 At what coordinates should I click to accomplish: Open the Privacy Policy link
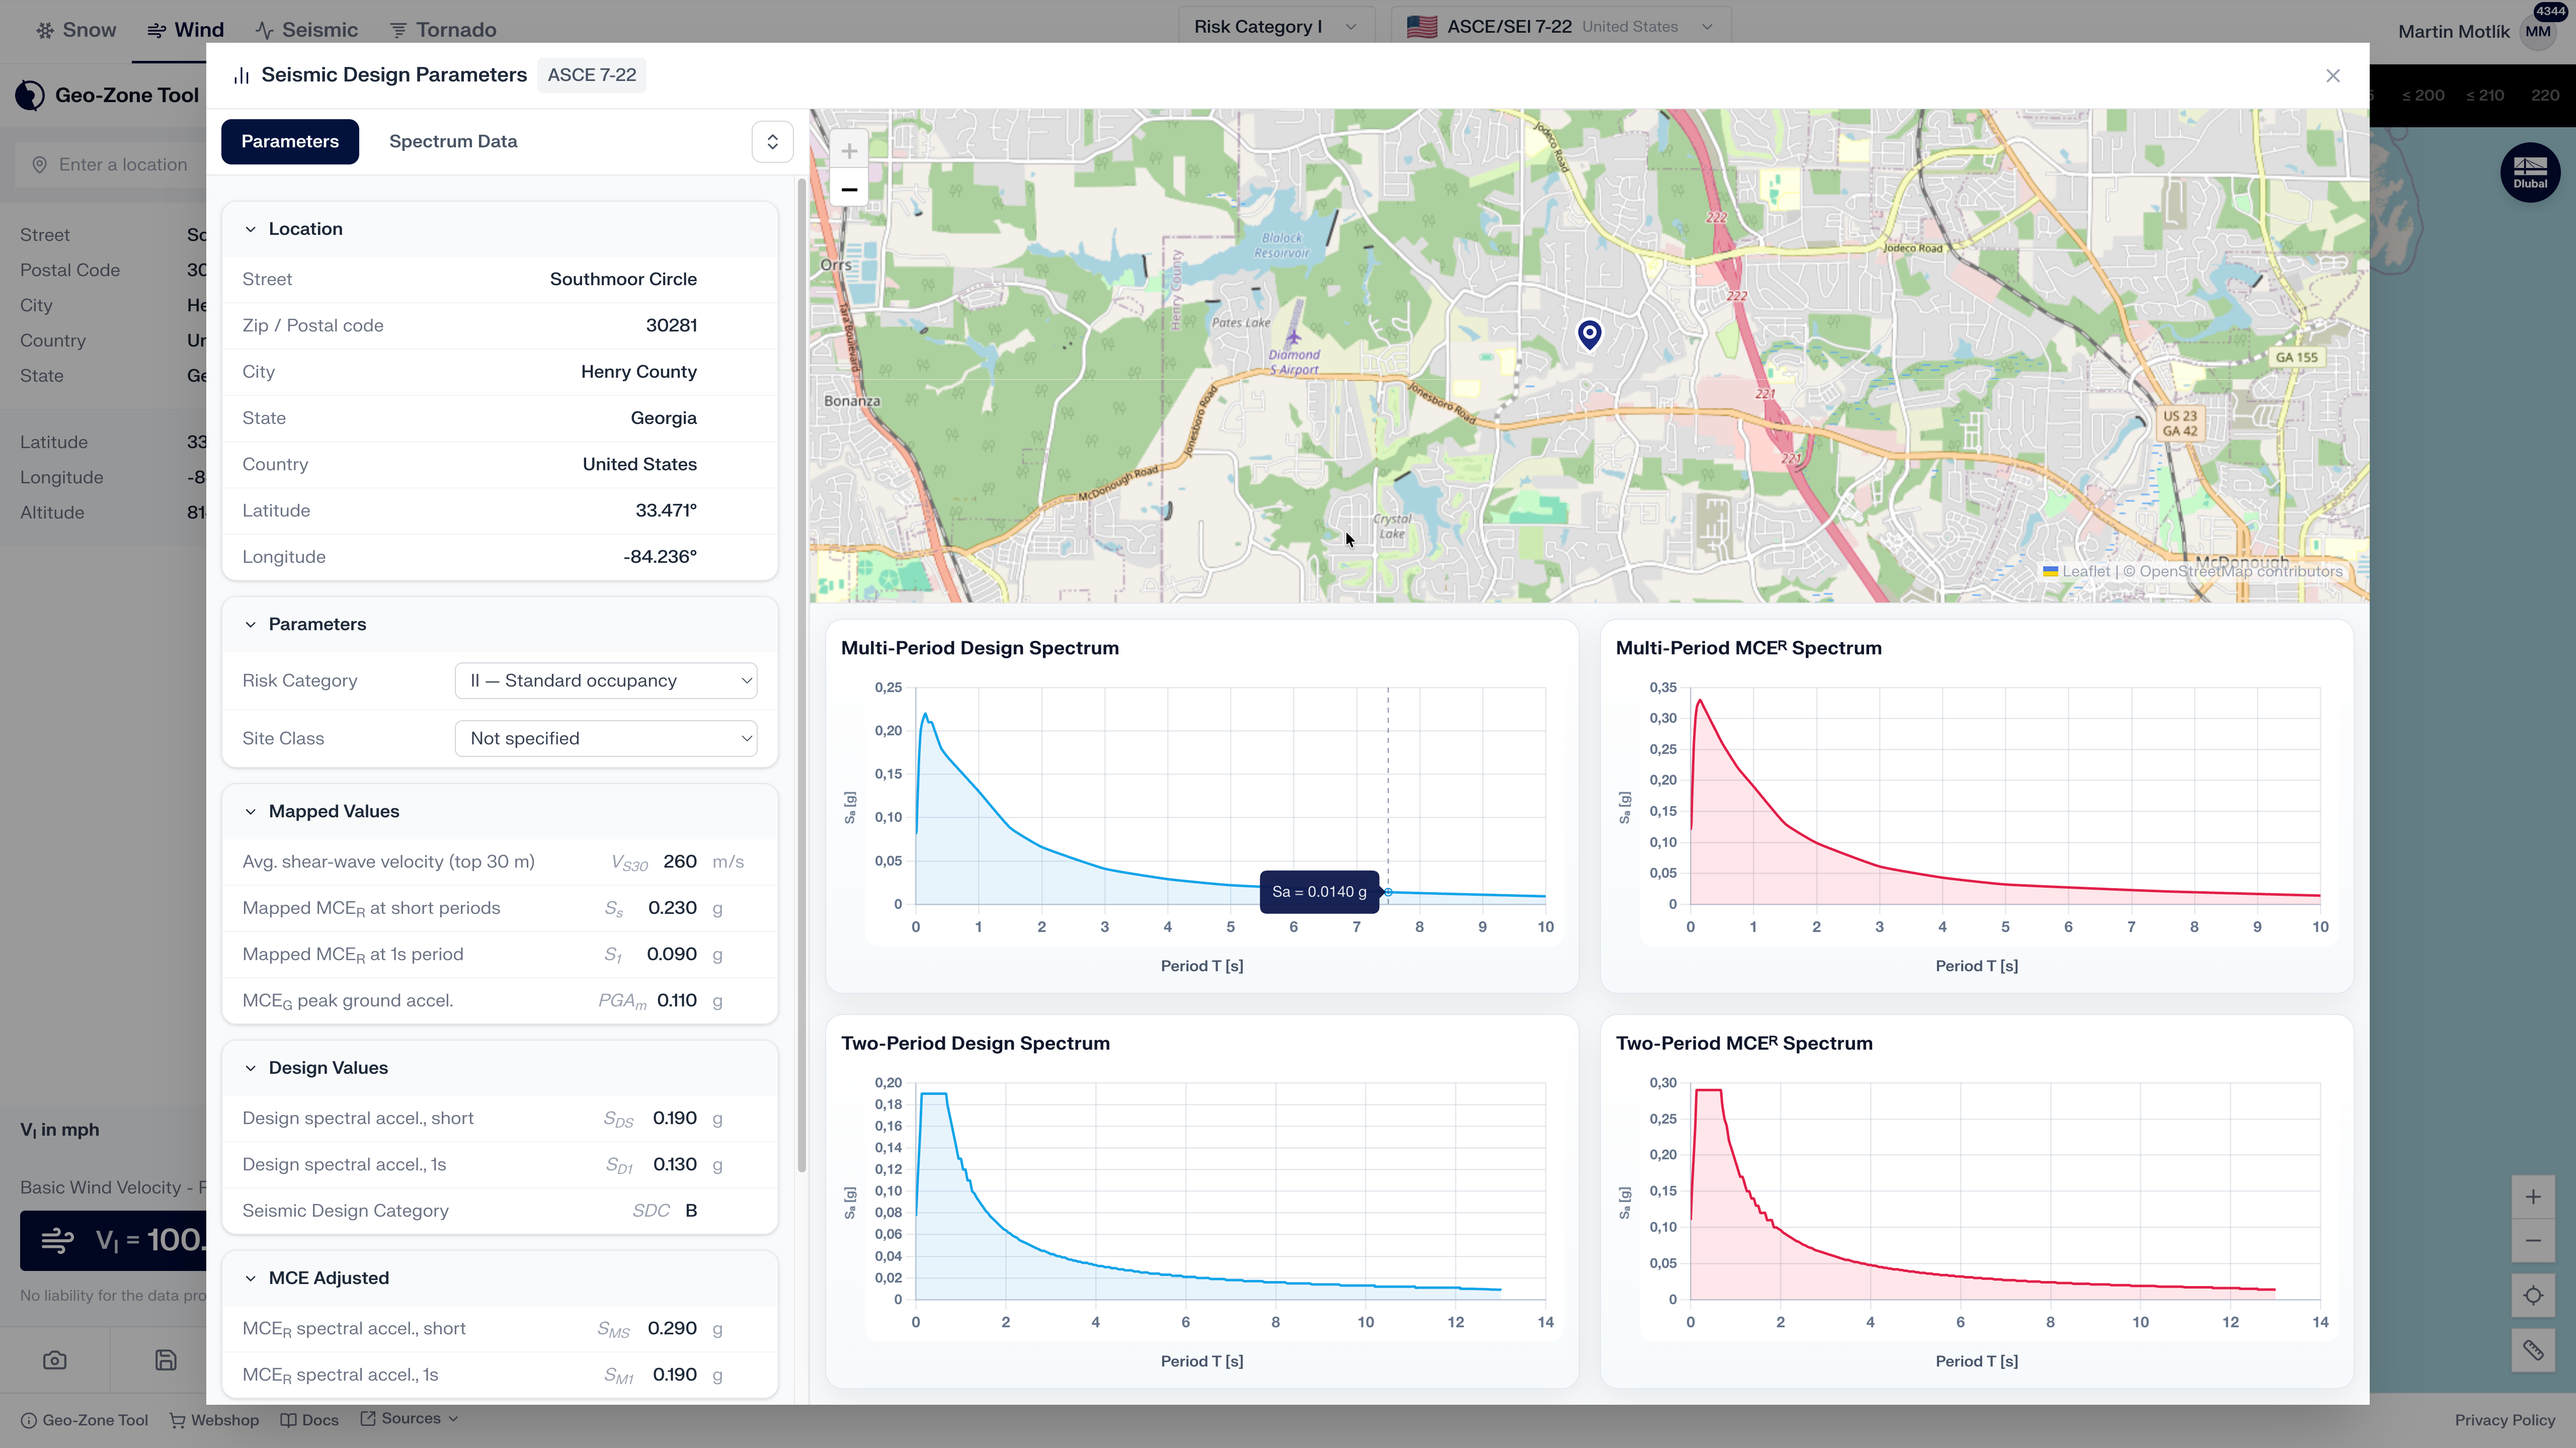2504,1420
